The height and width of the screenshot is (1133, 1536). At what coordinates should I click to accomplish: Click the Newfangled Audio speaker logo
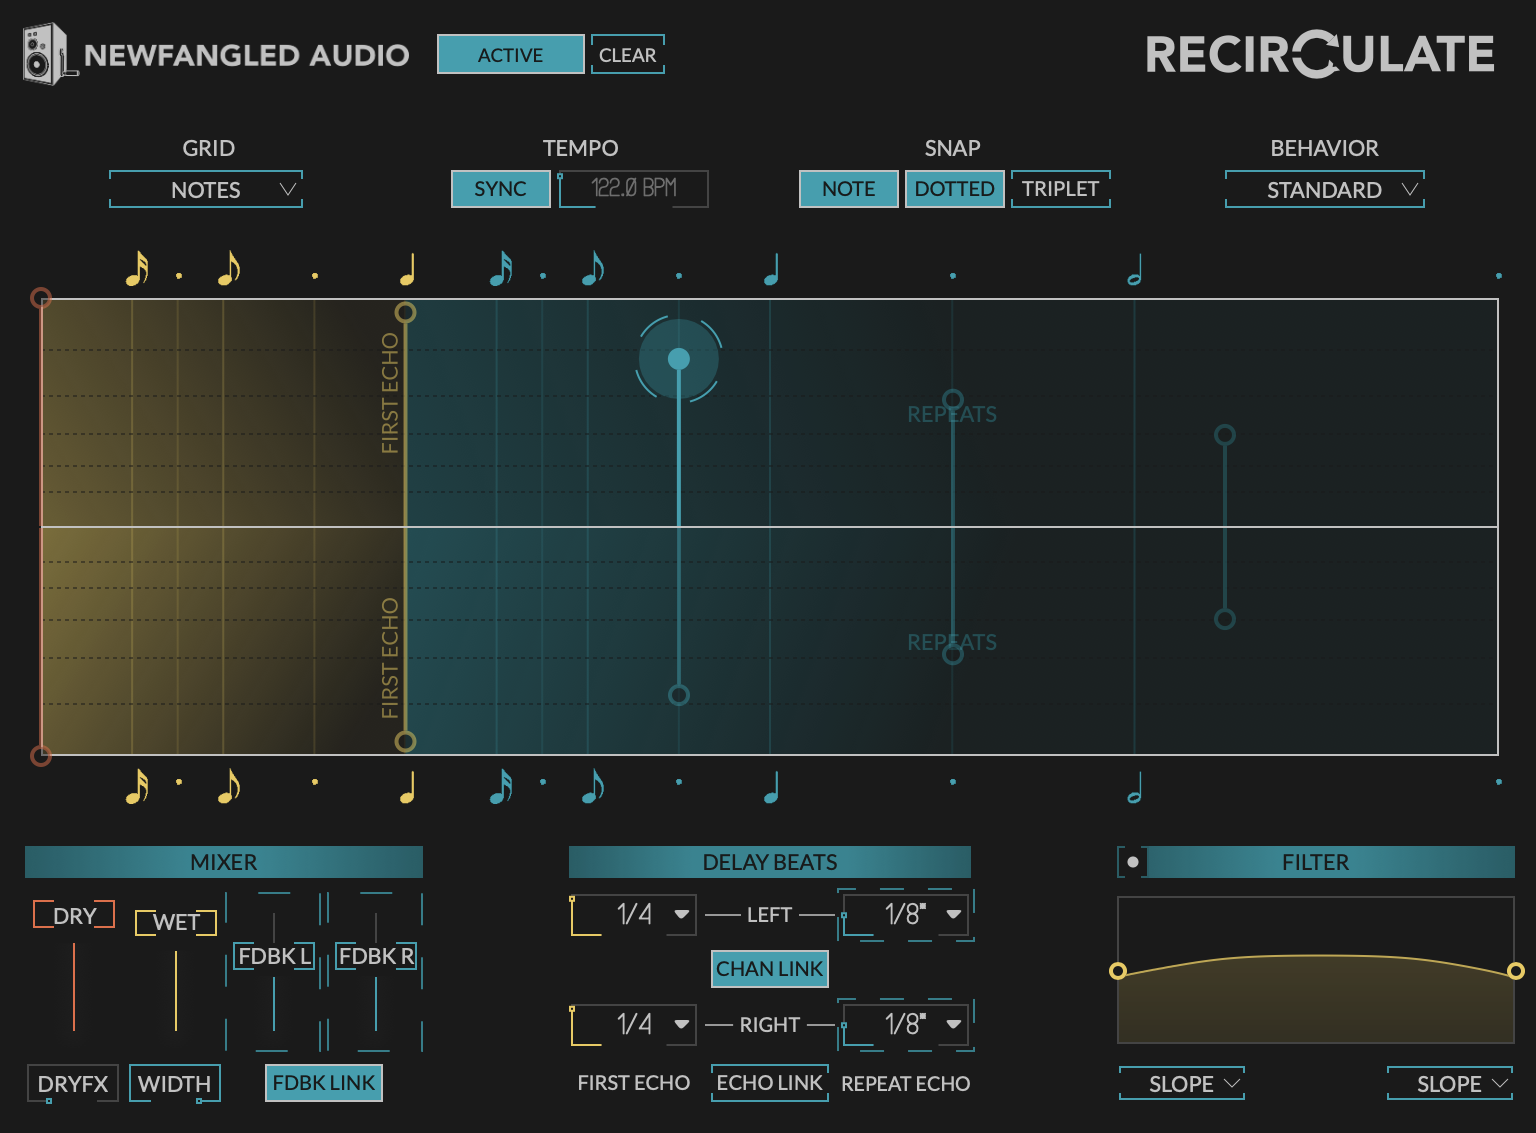click(48, 54)
